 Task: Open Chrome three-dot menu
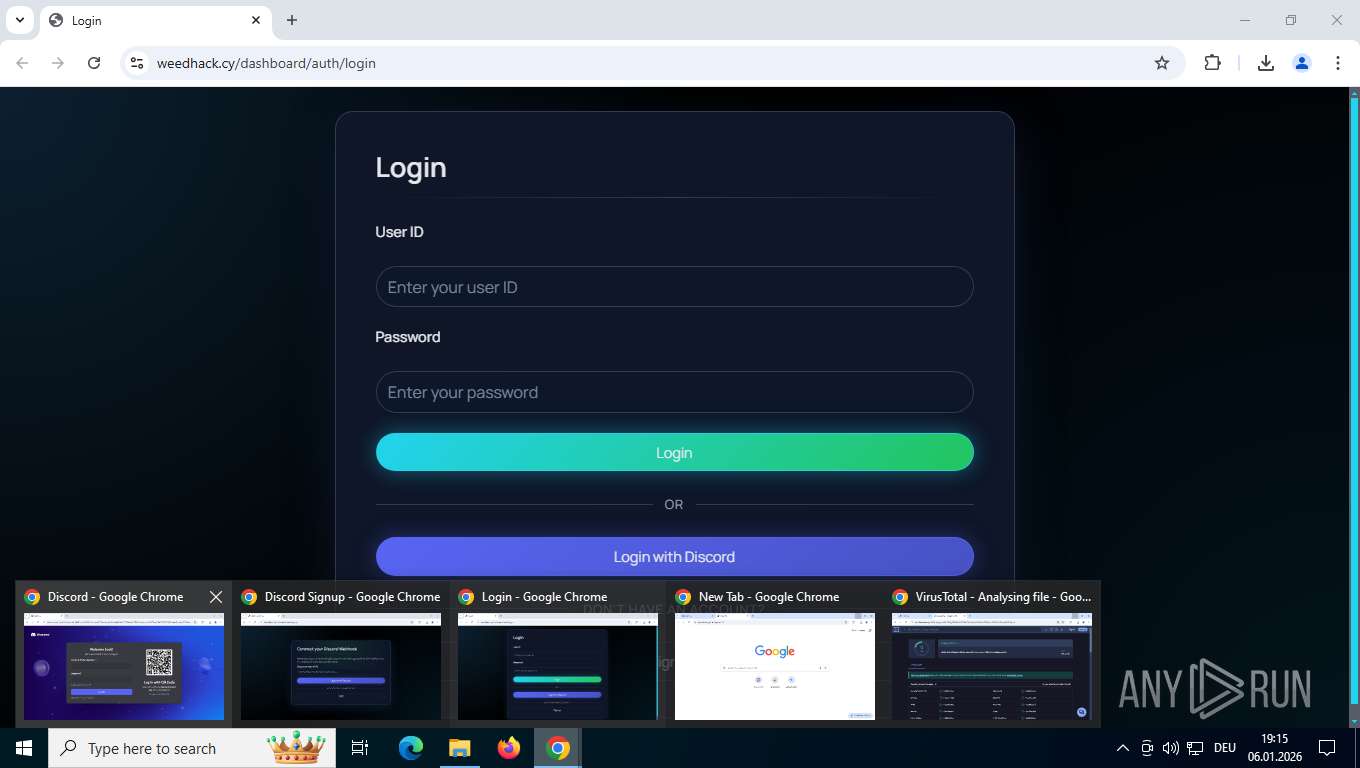click(x=1338, y=63)
